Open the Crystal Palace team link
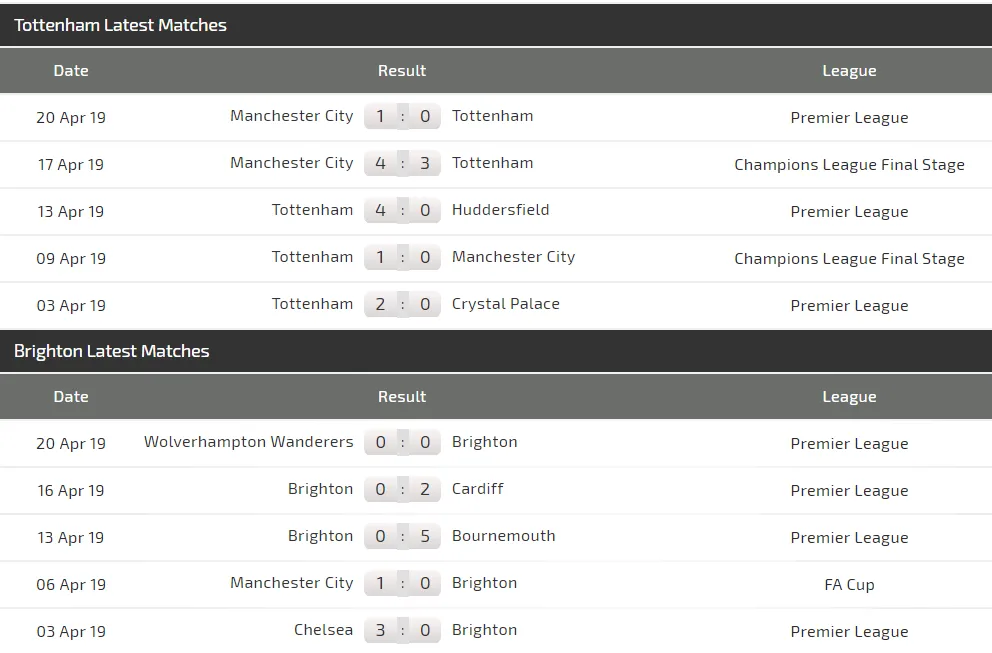 pyautogui.click(x=505, y=304)
